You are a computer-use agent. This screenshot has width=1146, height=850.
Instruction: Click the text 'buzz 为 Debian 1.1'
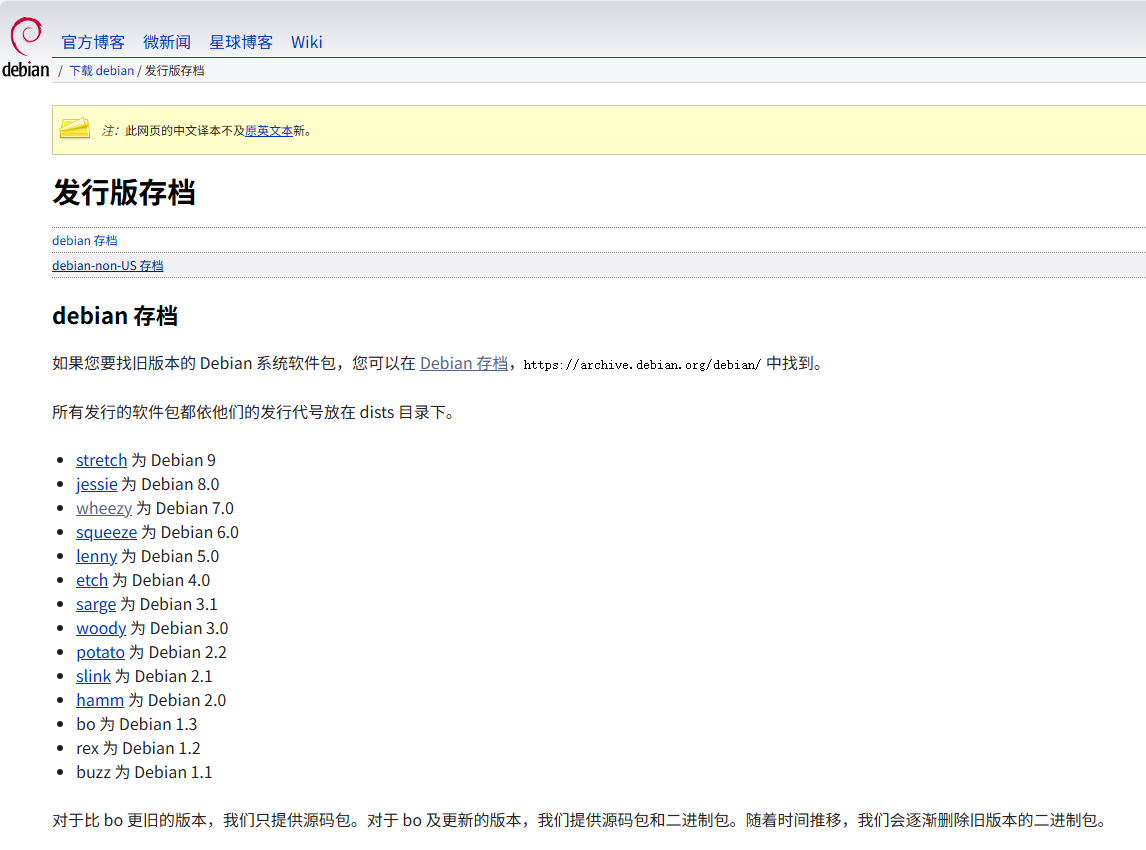click(x=144, y=773)
